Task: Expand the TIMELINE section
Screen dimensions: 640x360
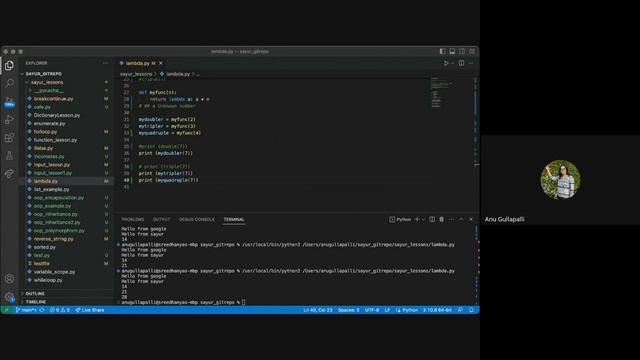Action: coord(36,302)
